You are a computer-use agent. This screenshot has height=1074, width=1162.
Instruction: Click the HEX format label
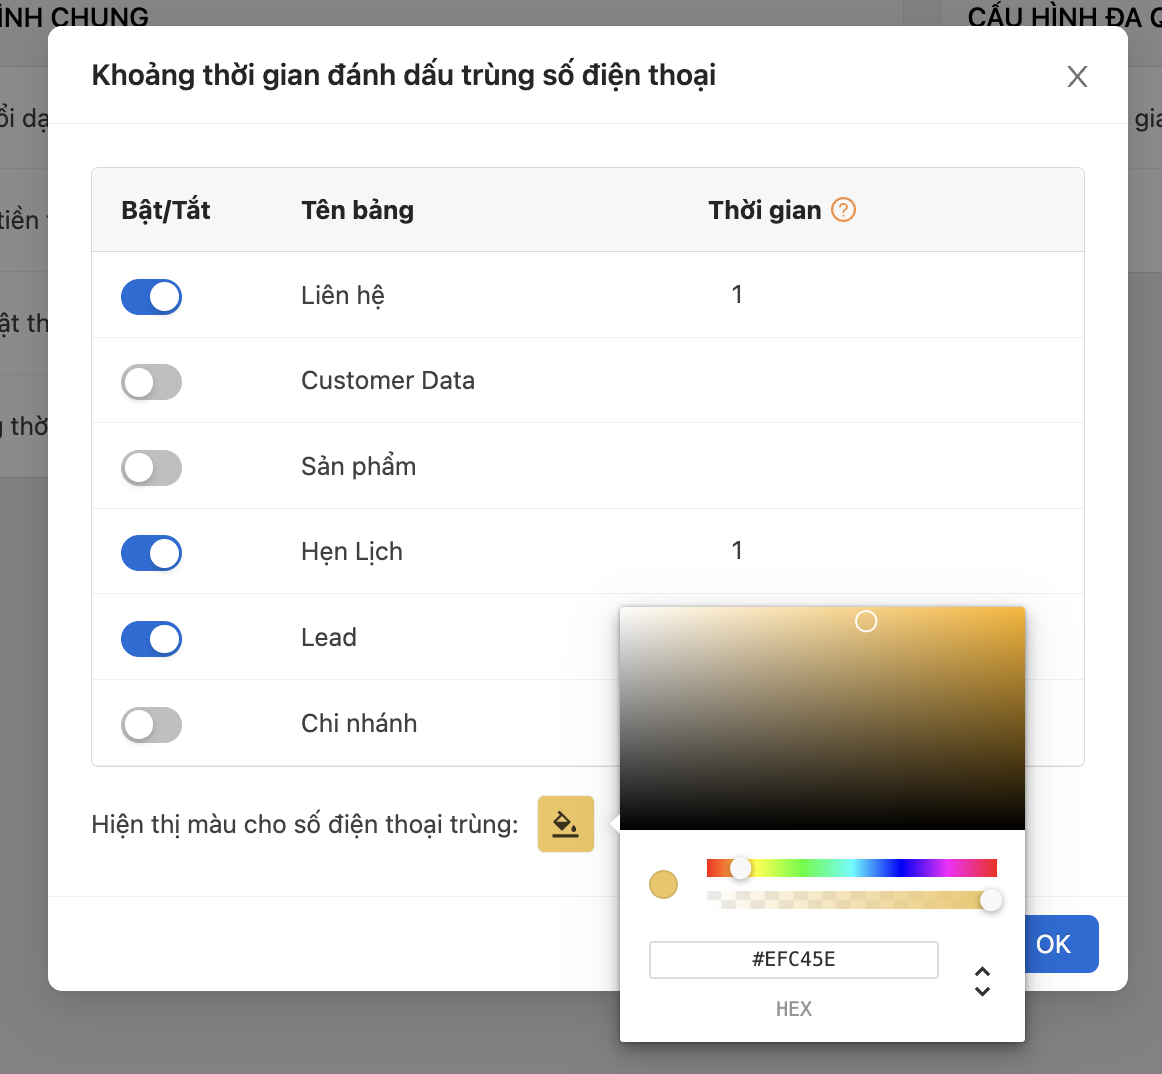tap(794, 1009)
